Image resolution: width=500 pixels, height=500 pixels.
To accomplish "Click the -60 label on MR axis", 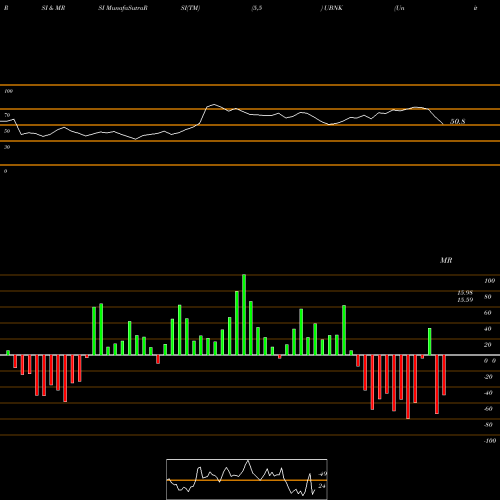I will (488, 409).
